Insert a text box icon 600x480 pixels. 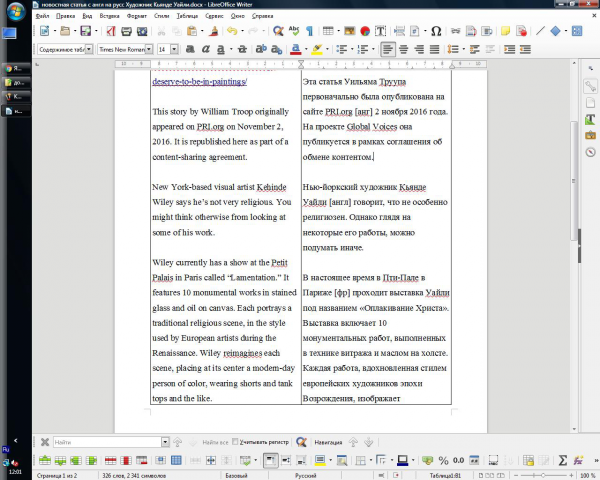[380, 31]
